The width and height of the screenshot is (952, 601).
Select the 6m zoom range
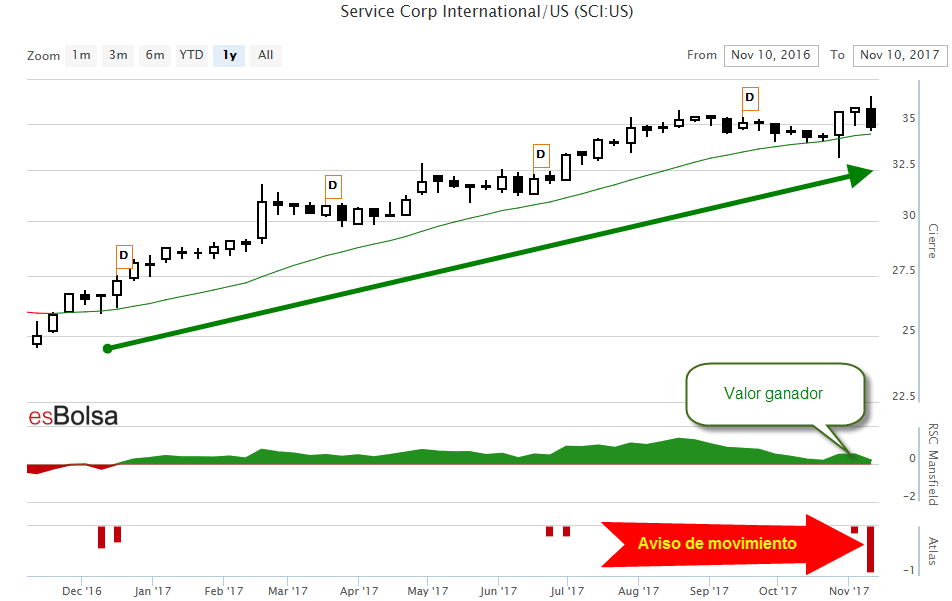pyautogui.click(x=155, y=55)
